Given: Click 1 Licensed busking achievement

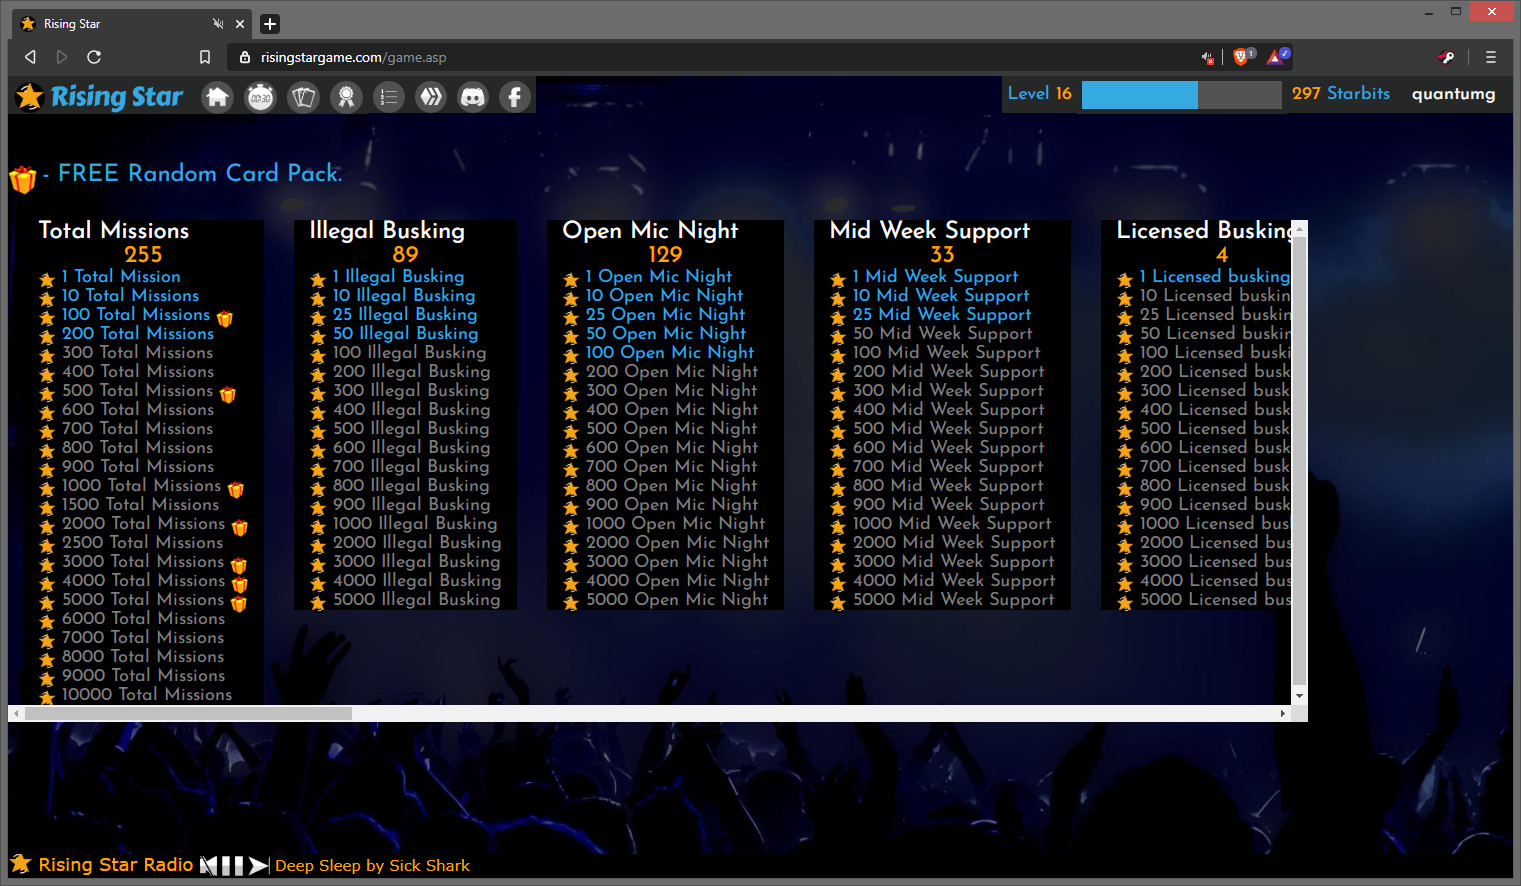Looking at the screenshot, I should [x=1215, y=276].
